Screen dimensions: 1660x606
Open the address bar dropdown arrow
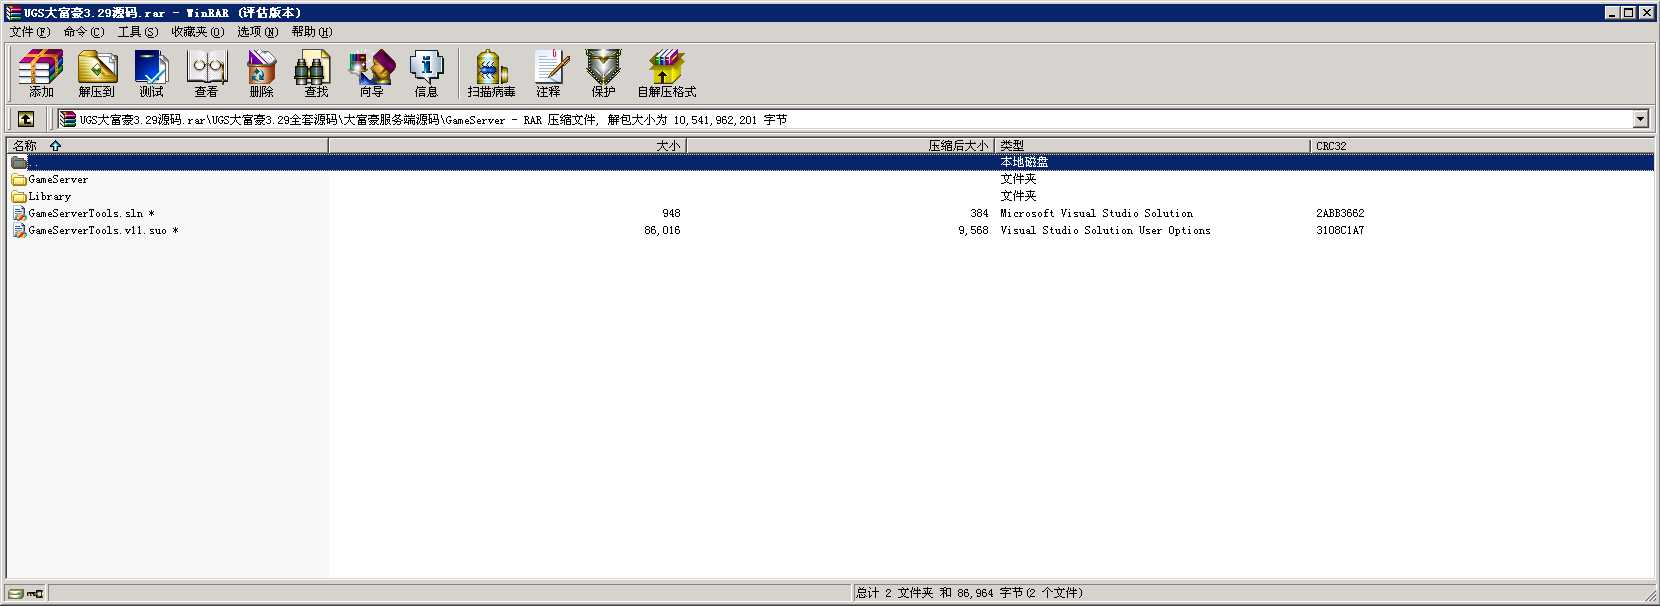(1640, 119)
